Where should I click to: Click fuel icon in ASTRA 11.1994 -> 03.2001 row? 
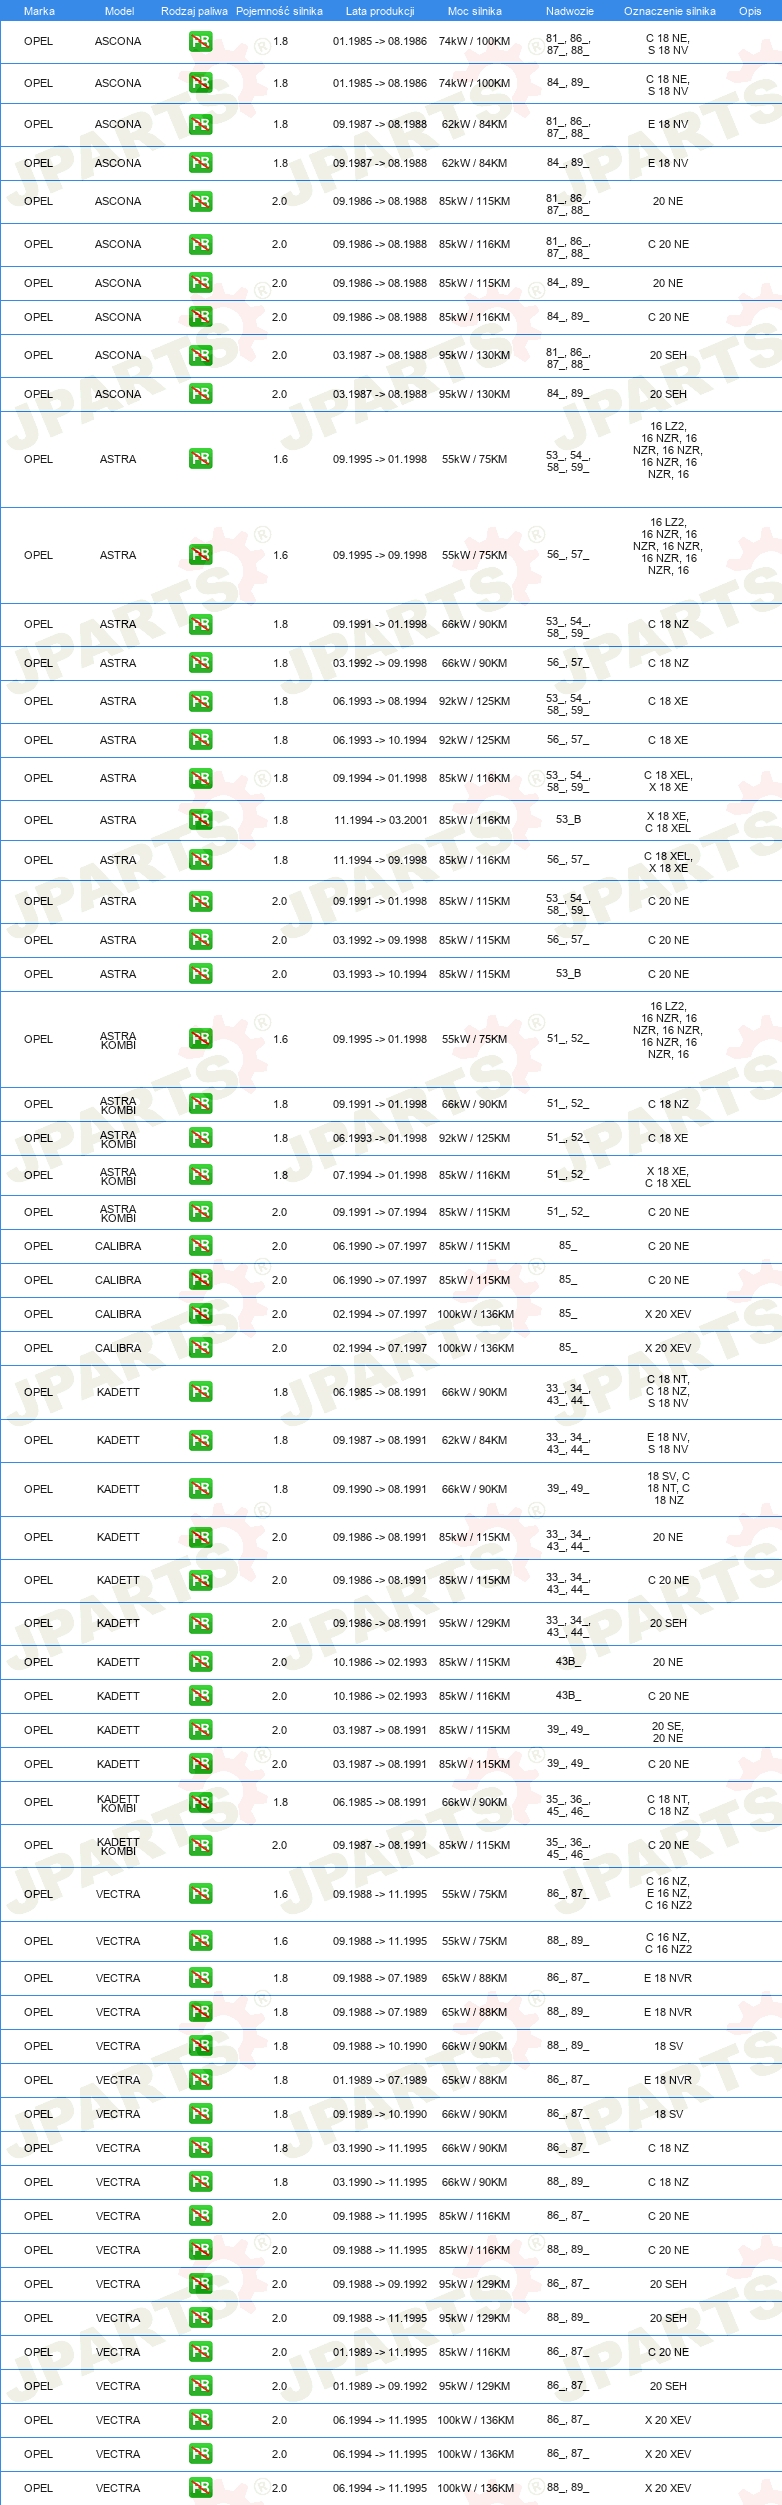(201, 820)
